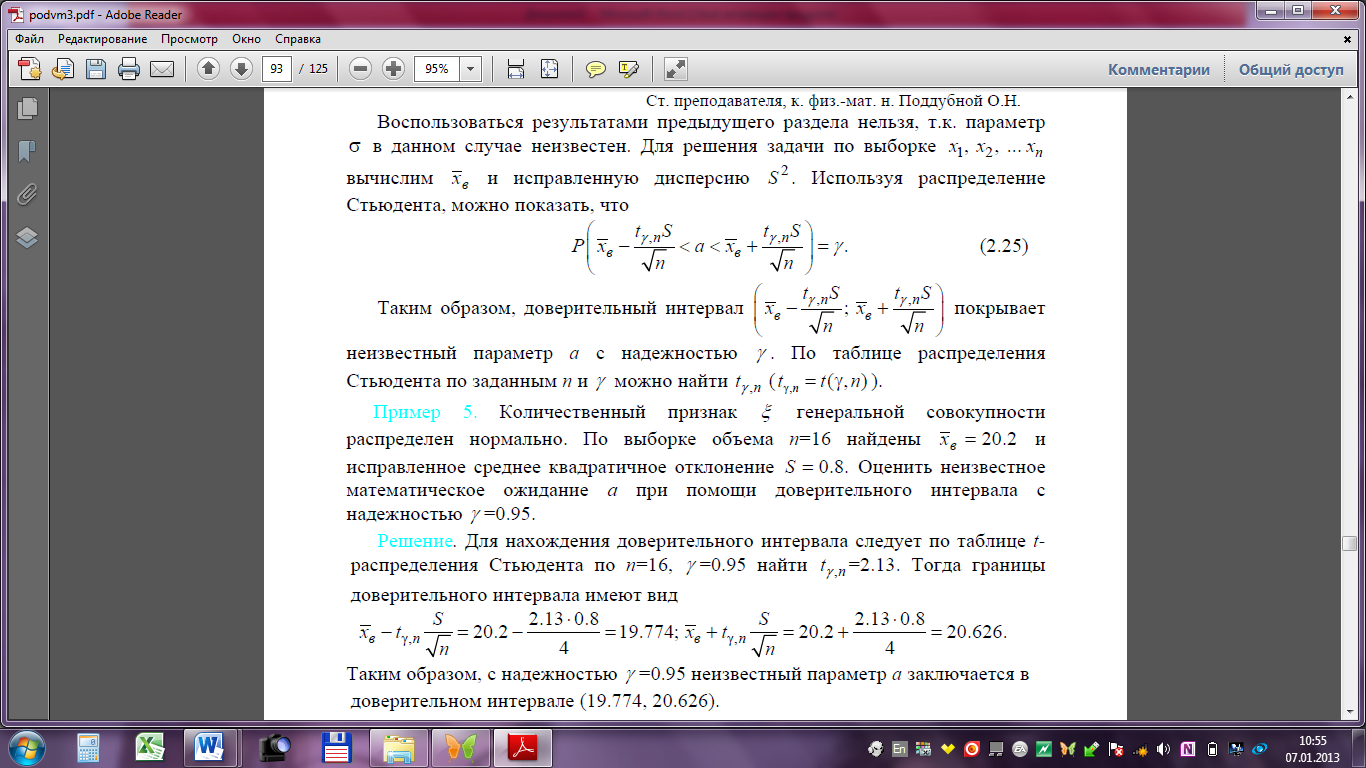1366x768 pixels.
Task: Click the OneNote tray icon
Action: click(1188, 749)
